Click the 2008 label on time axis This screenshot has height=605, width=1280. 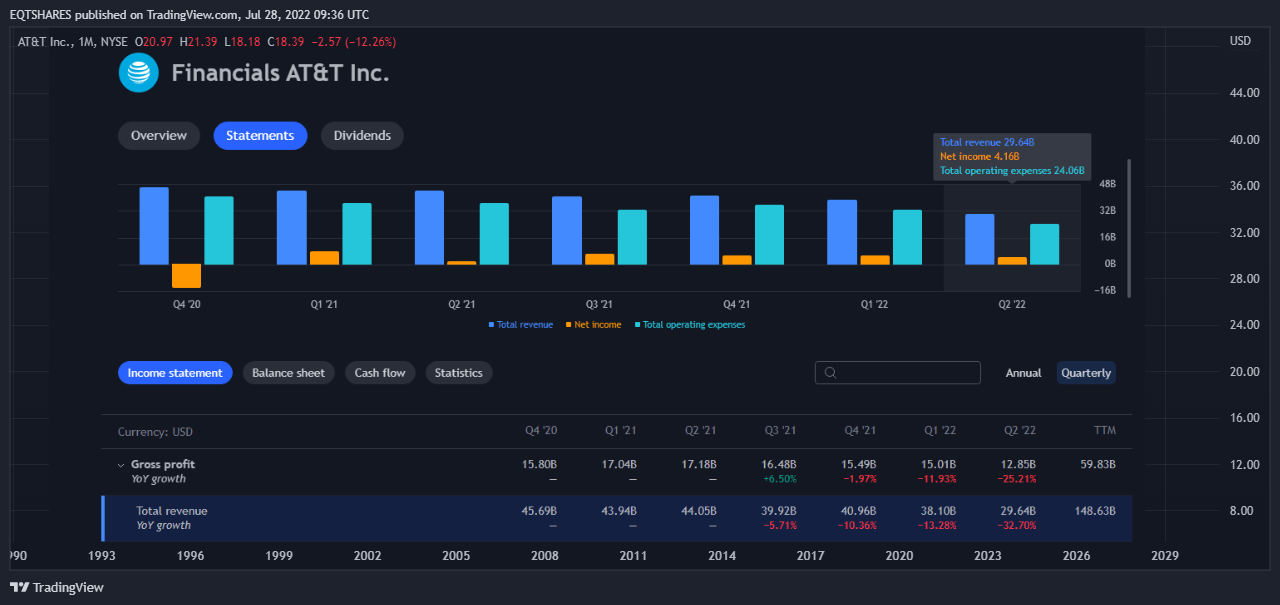(x=545, y=554)
